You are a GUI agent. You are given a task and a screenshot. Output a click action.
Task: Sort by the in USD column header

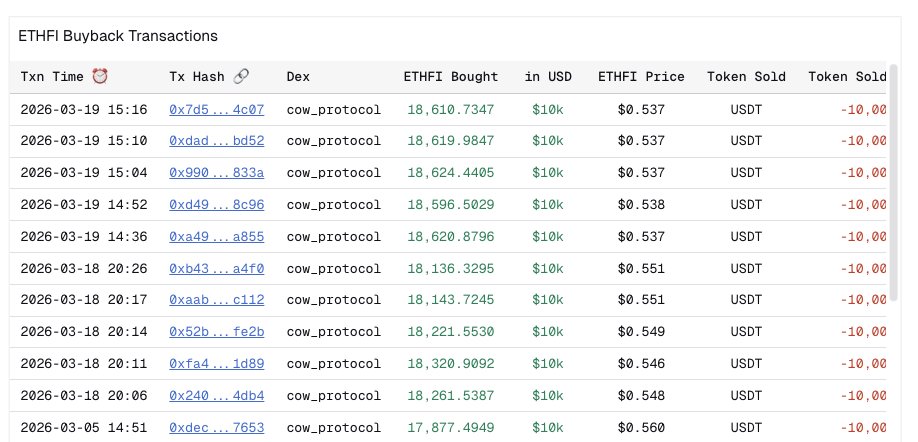(547, 76)
